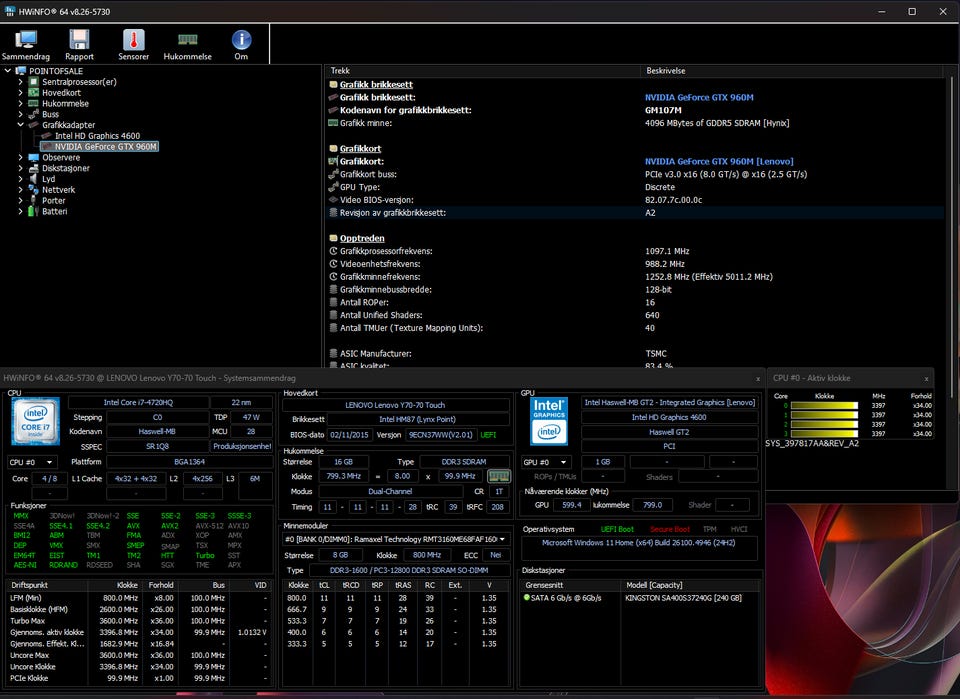Collapse the Grafikkadapter tree node
Screen dimensions: 960x699
[x=20, y=125]
